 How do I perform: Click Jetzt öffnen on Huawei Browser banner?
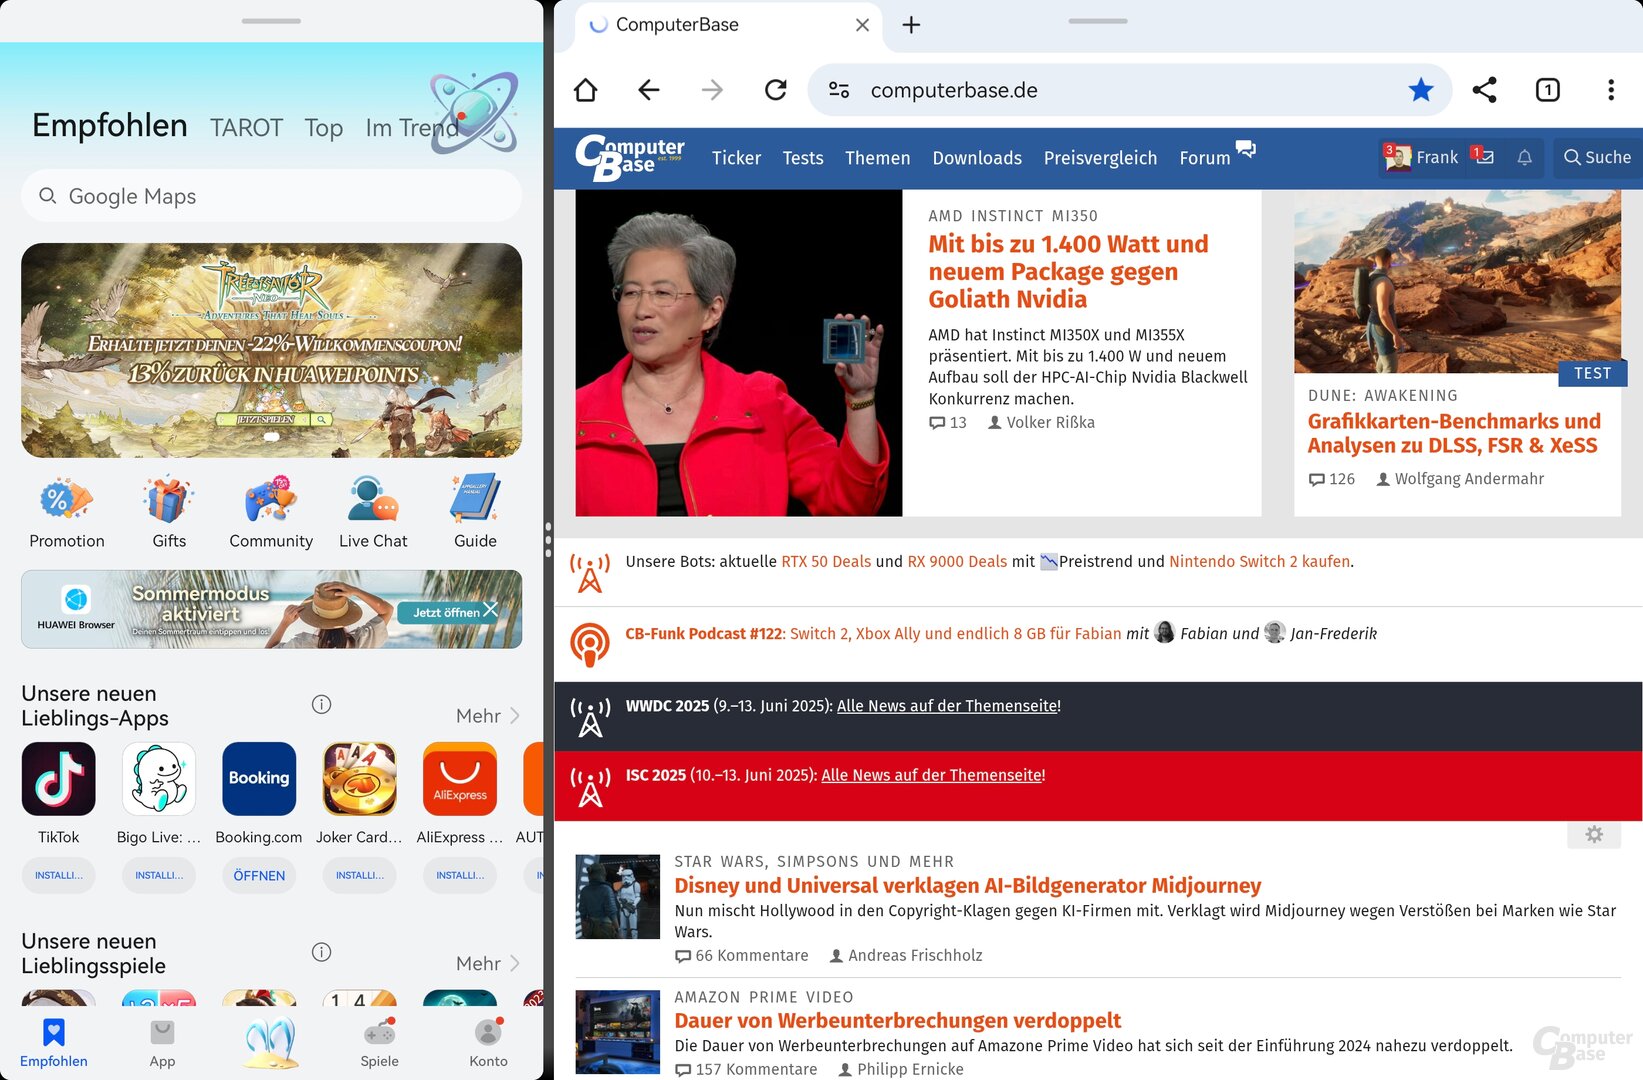446,612
